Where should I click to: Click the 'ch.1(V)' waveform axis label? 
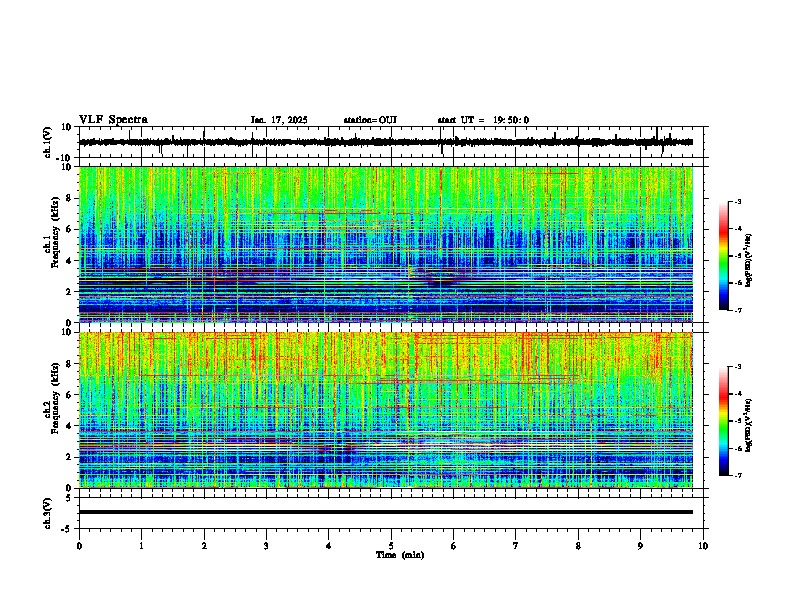(48, 142)
